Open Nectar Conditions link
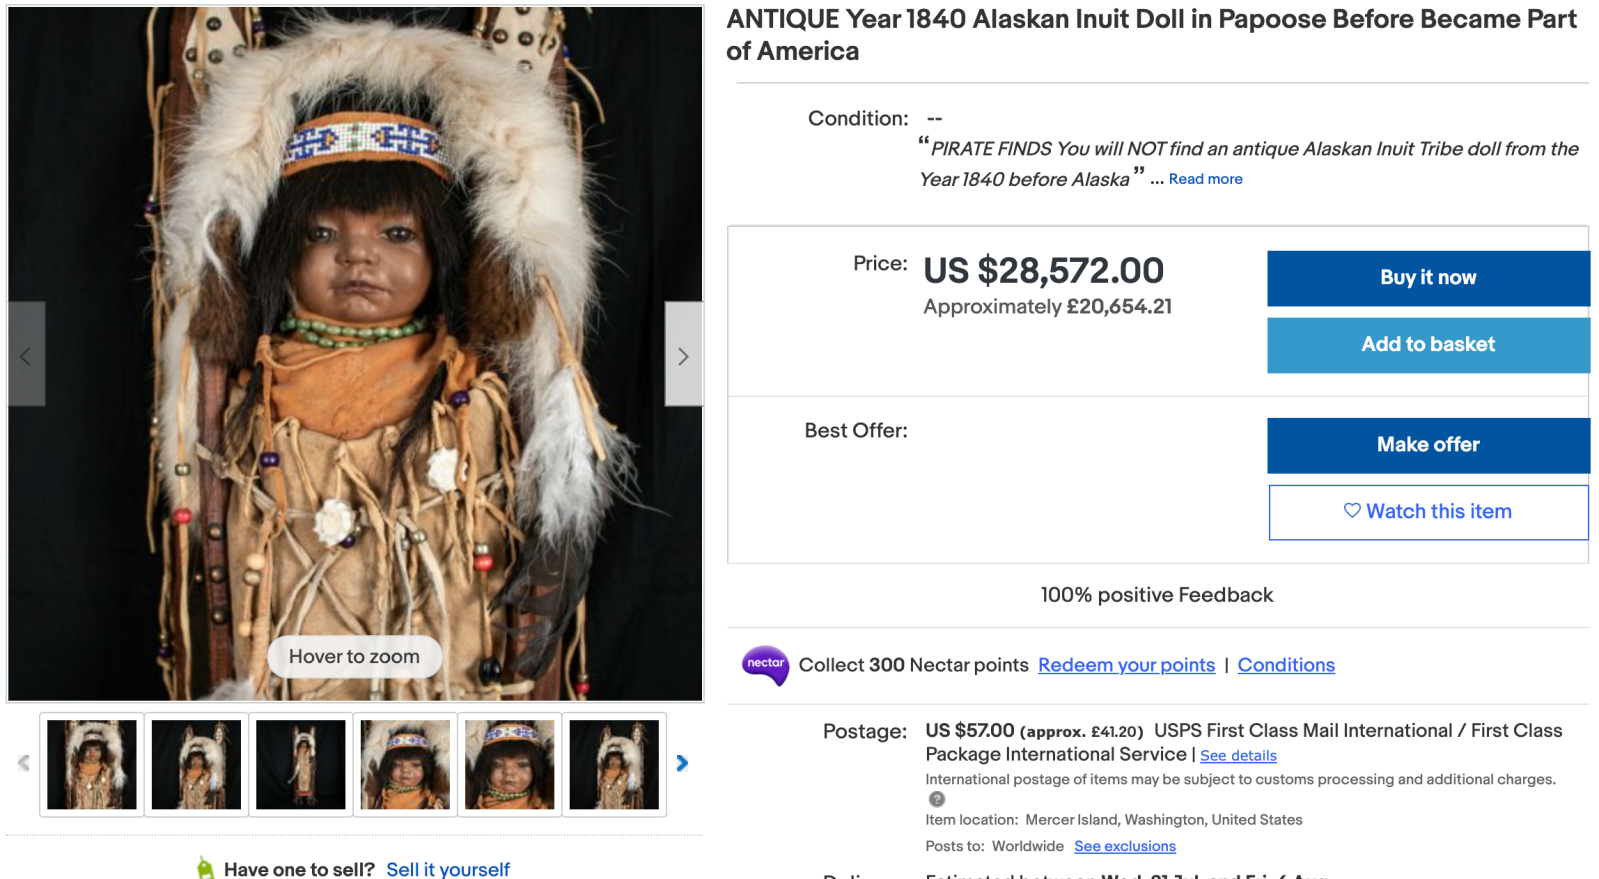This screenshot has width=1599, height=879. point(1285,665)
